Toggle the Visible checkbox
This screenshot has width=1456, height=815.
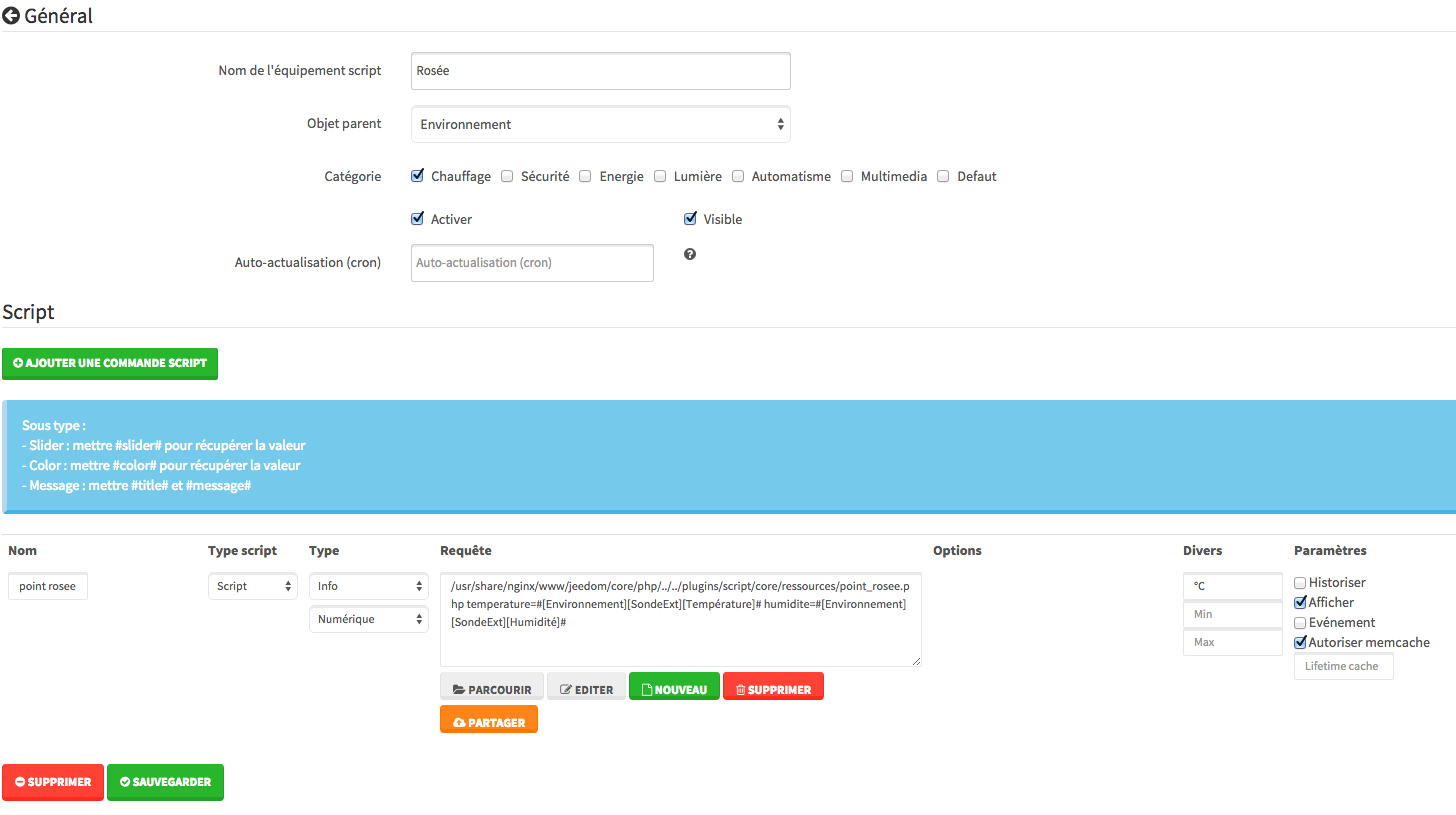coord(690,219)
